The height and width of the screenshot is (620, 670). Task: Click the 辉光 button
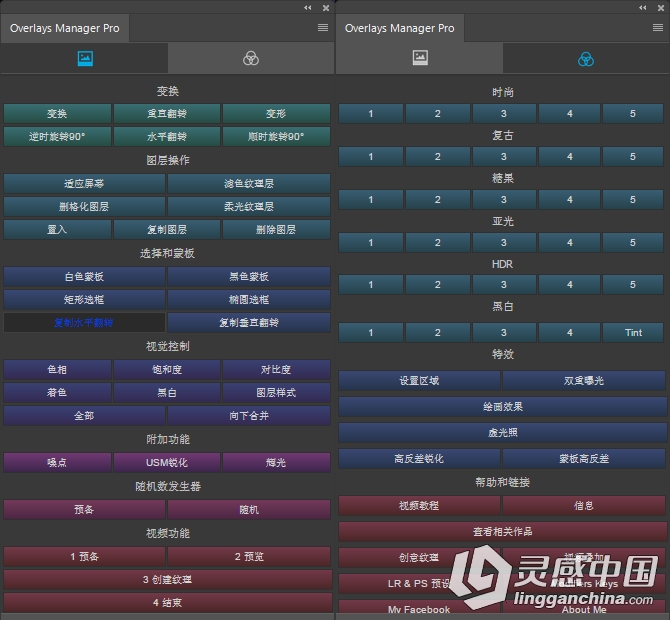tap(276, 463)
